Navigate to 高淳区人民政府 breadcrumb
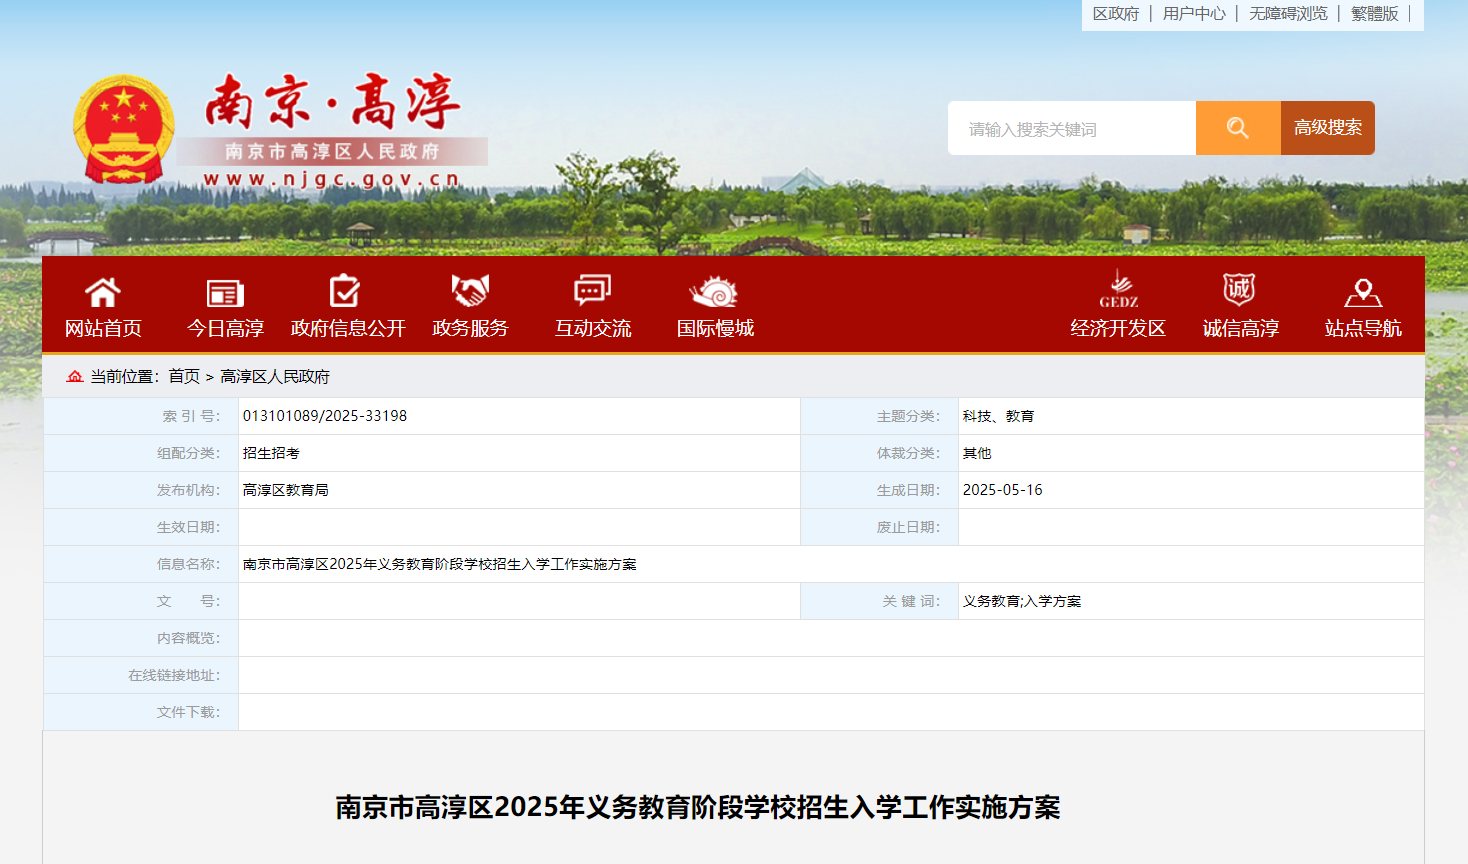1468x864 pixels. [x=275, y=377]
